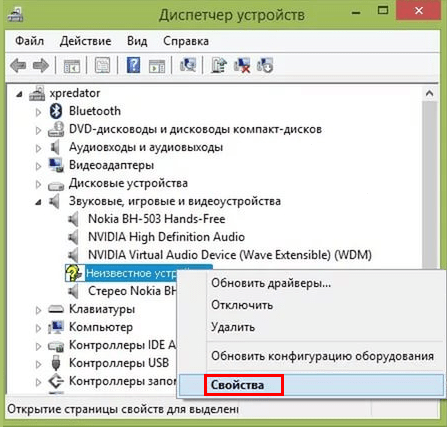Viewport: 447px width, 427px height.
Task: Expand the Дисковые устройства node
Action: click(38, 184)
